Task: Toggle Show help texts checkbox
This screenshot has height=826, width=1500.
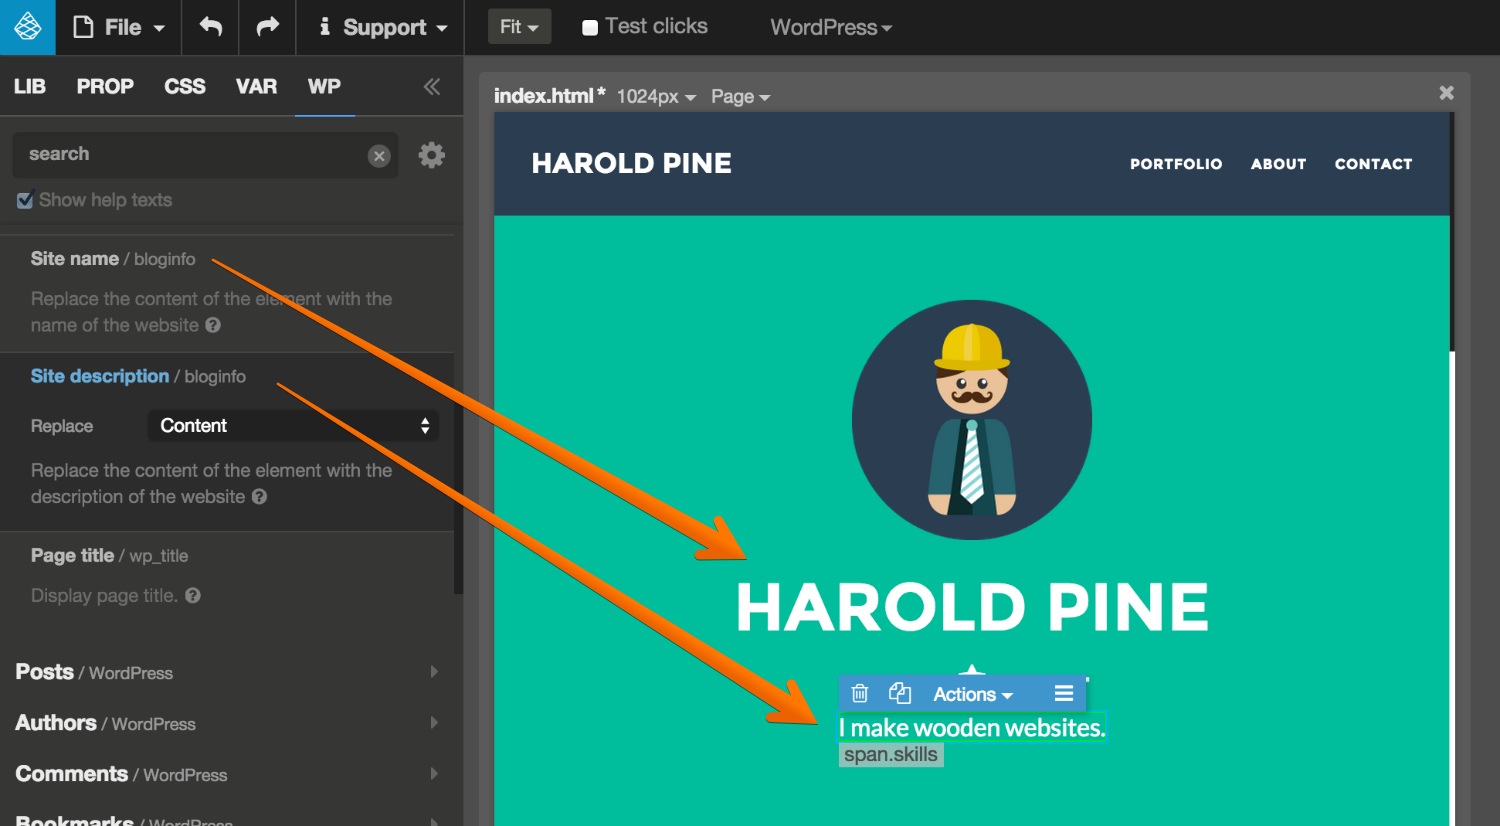Action: [x=25, y=201]
